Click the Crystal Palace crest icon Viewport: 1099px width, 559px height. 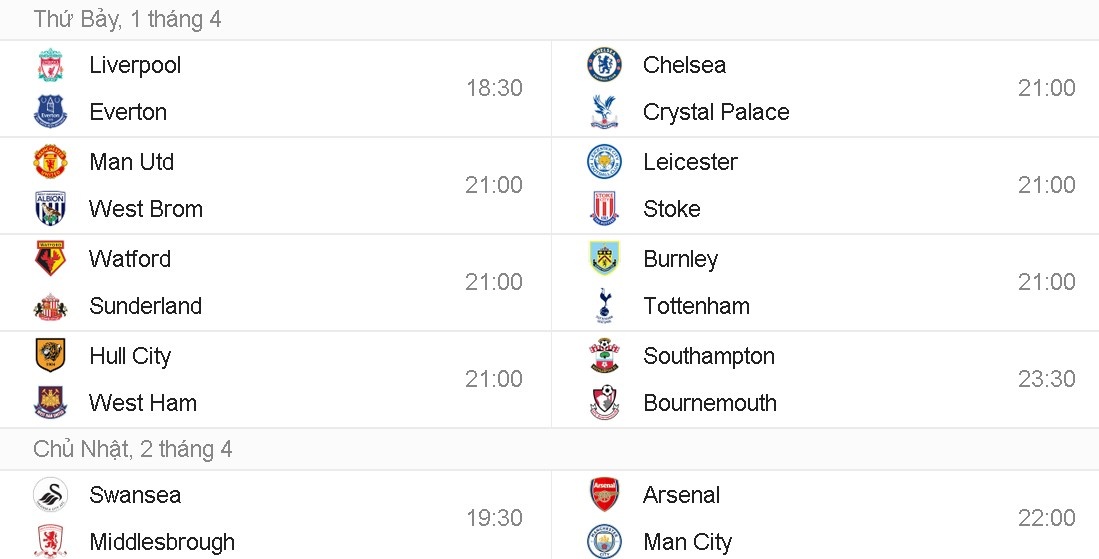pyautogui.click(x=604, y=112)
